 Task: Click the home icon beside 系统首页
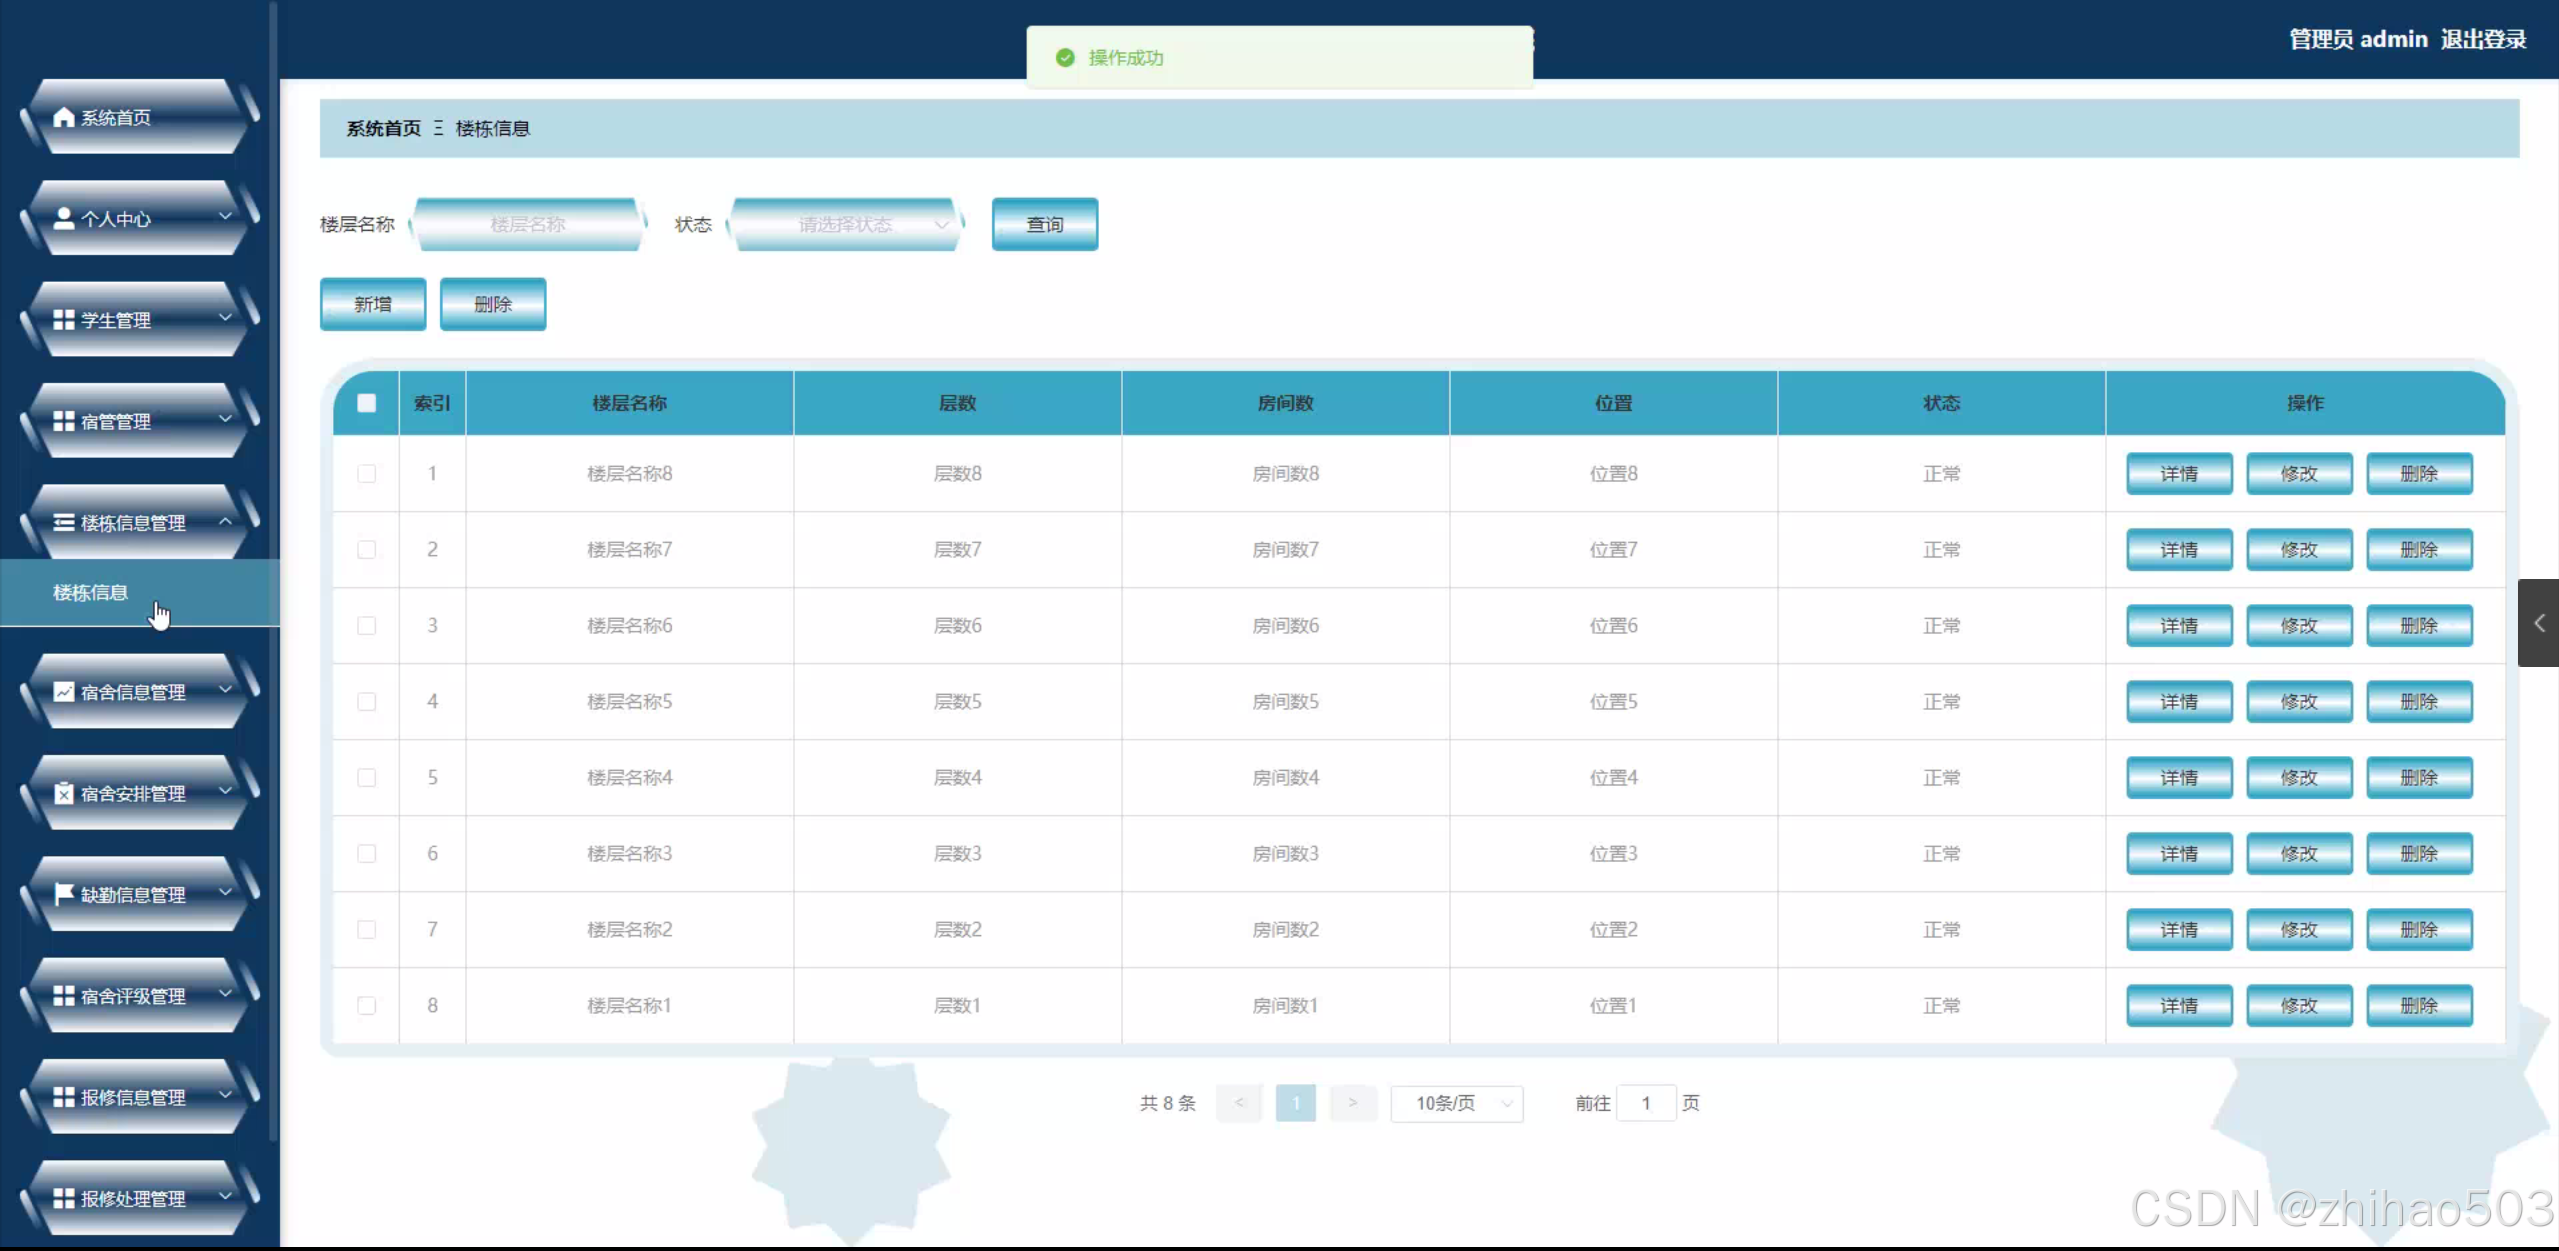click(64, 117)
